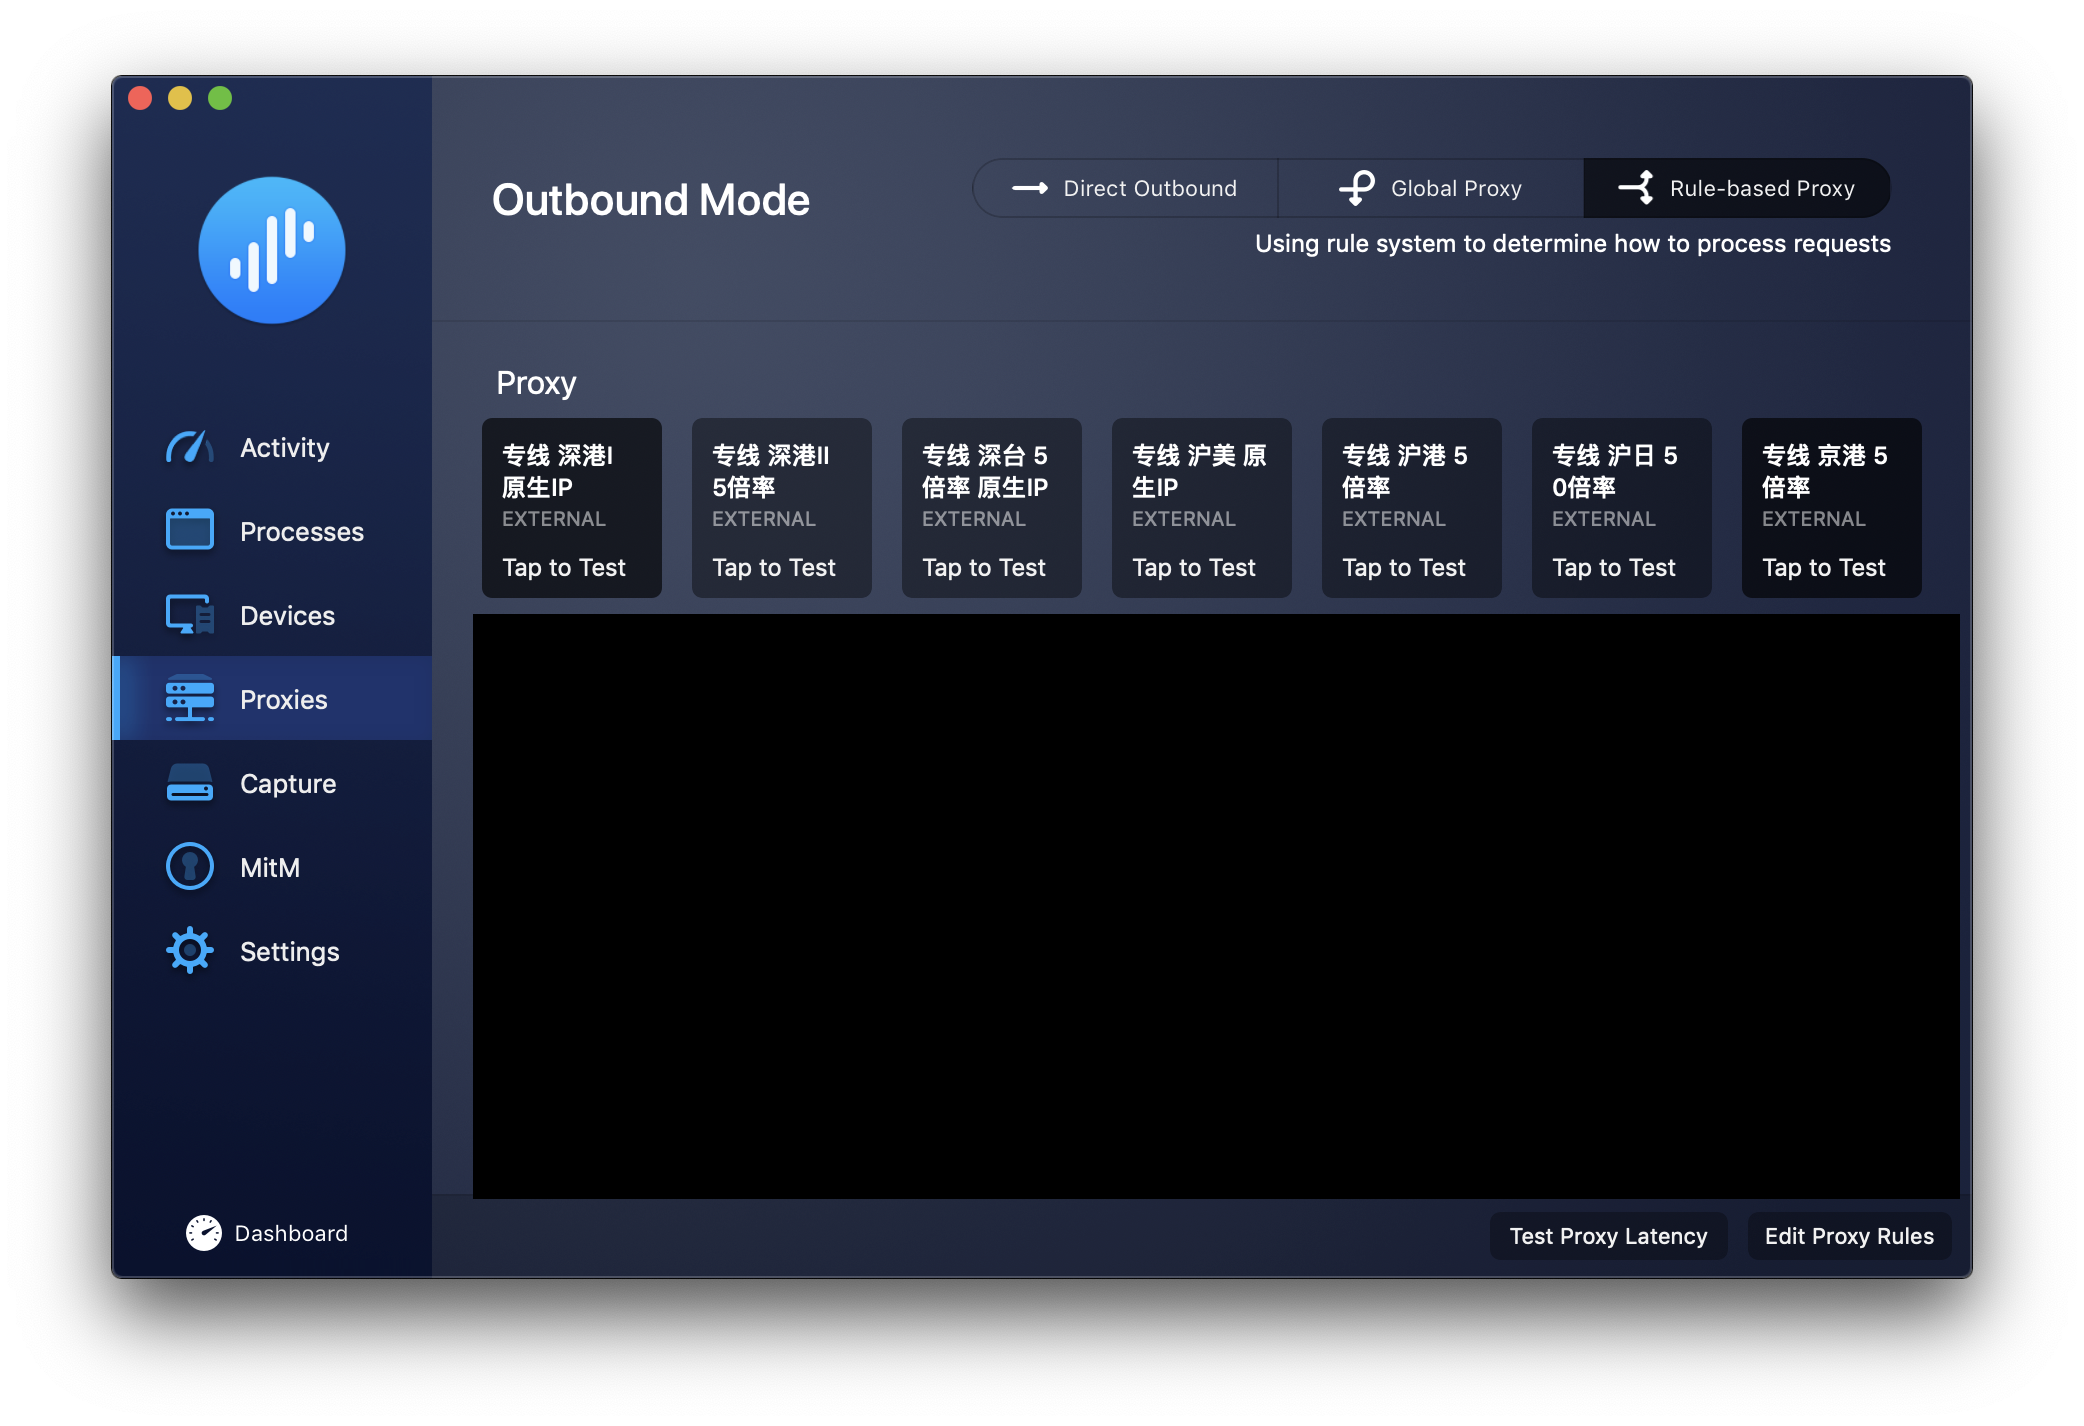Click Test Proxy Latency button
Screen dimensions: 2084x1426
(1607, 1234)
